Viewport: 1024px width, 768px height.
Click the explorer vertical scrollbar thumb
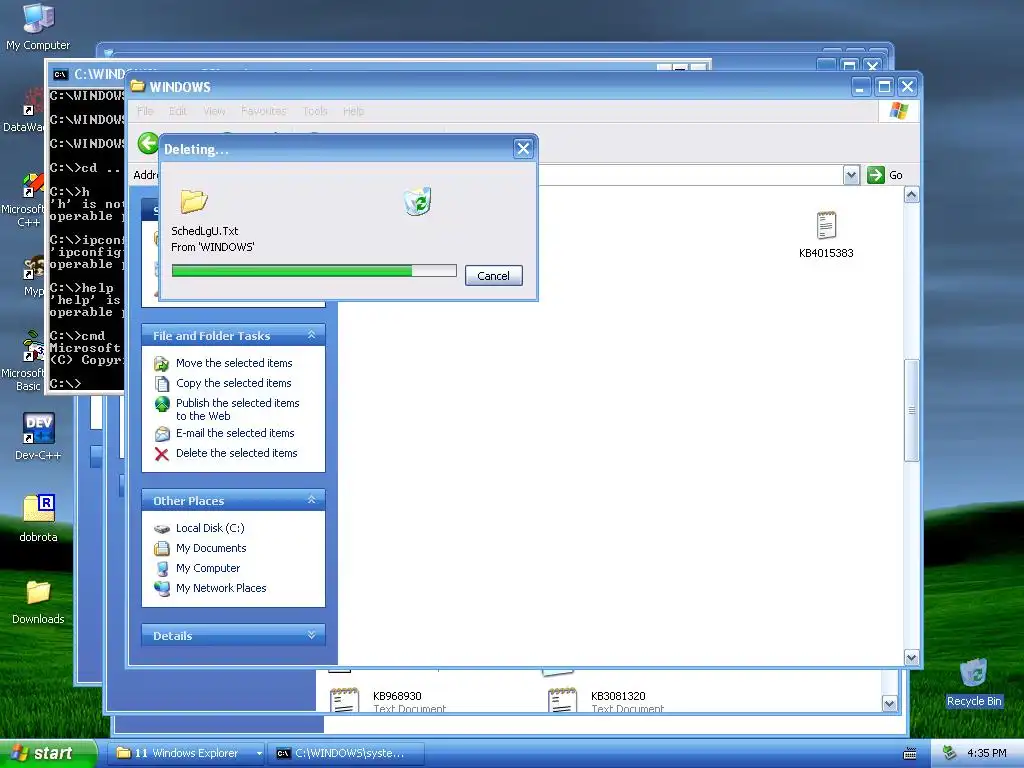pos(912,411)
